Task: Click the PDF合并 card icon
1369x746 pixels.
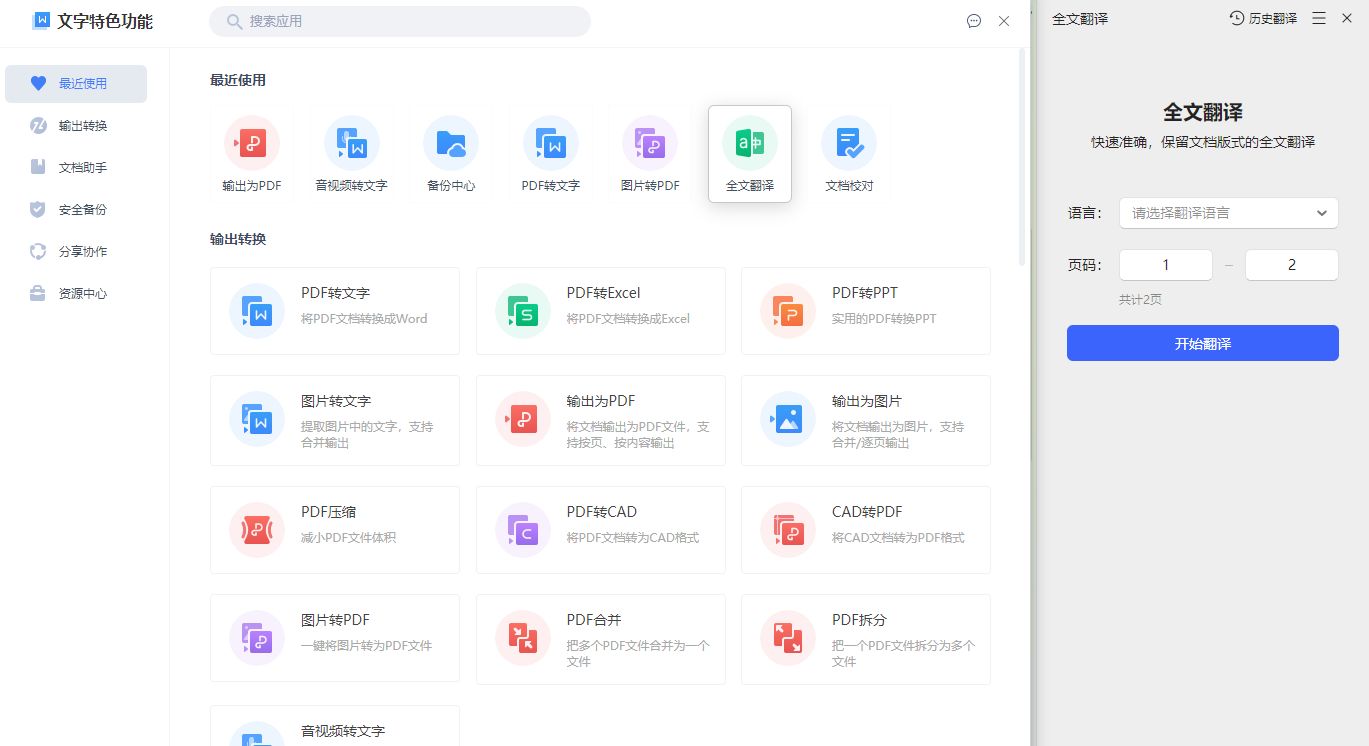Action: 523,638
